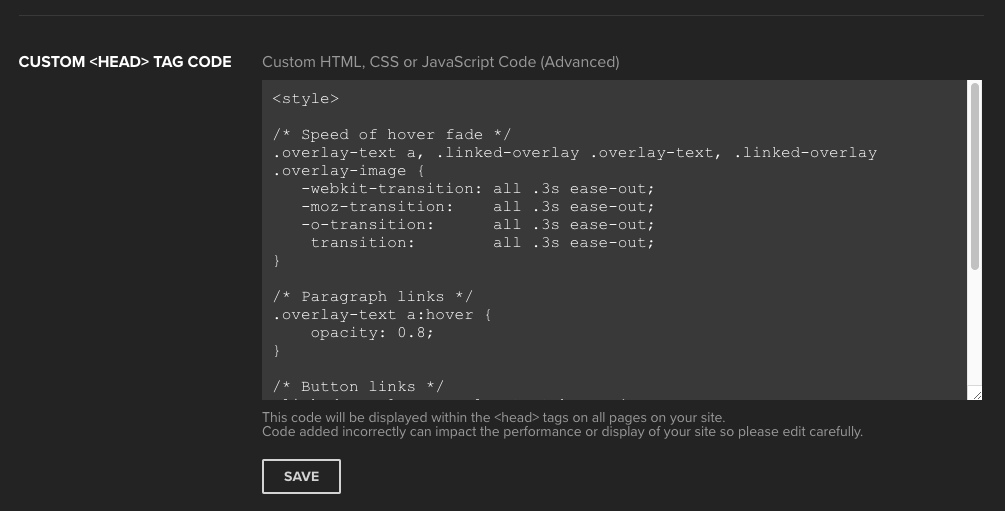Click the "Speed of hover fade" comment line
The width and height of the screenshot is (1005, 511).
(391, 135)
